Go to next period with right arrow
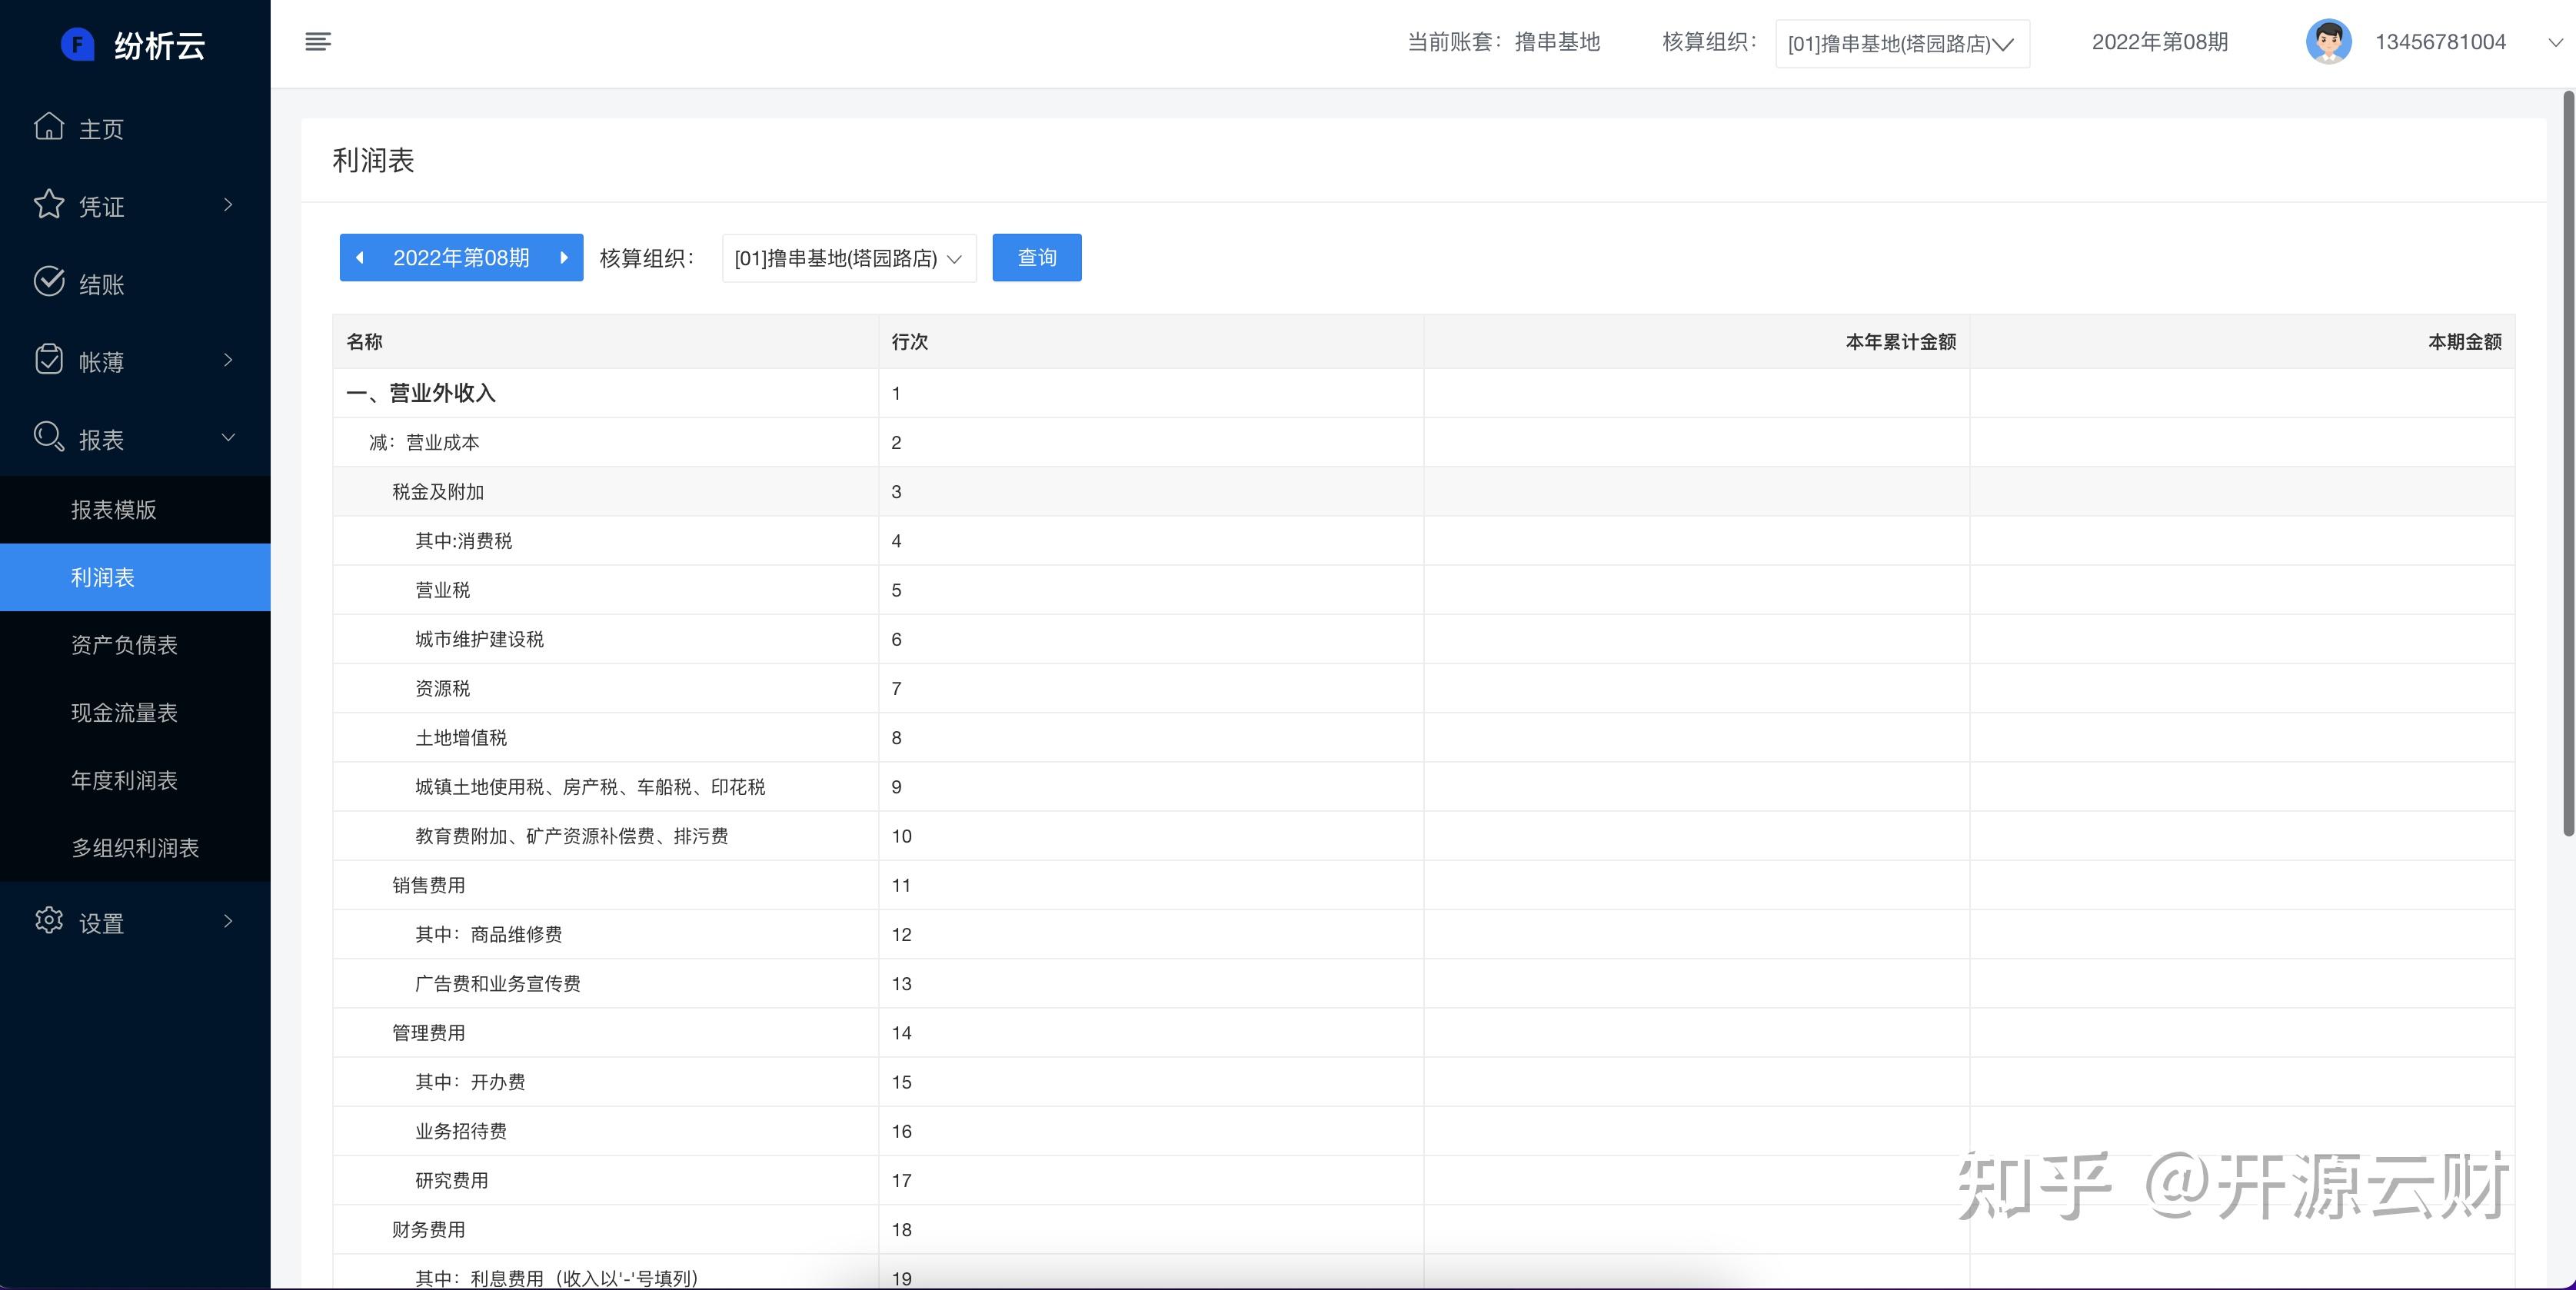 click(564, 258)
